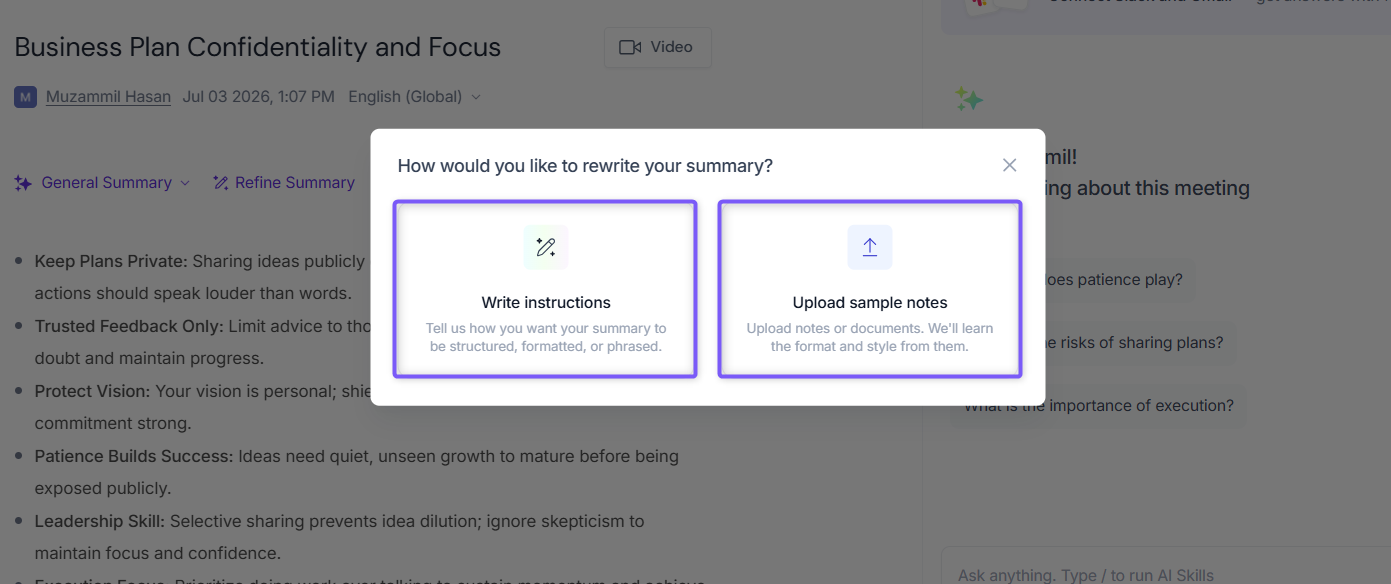Choose the Write instructions option card
This screenshot has width=1391, height=584.
pyautogui.click(x=545, y=289)
